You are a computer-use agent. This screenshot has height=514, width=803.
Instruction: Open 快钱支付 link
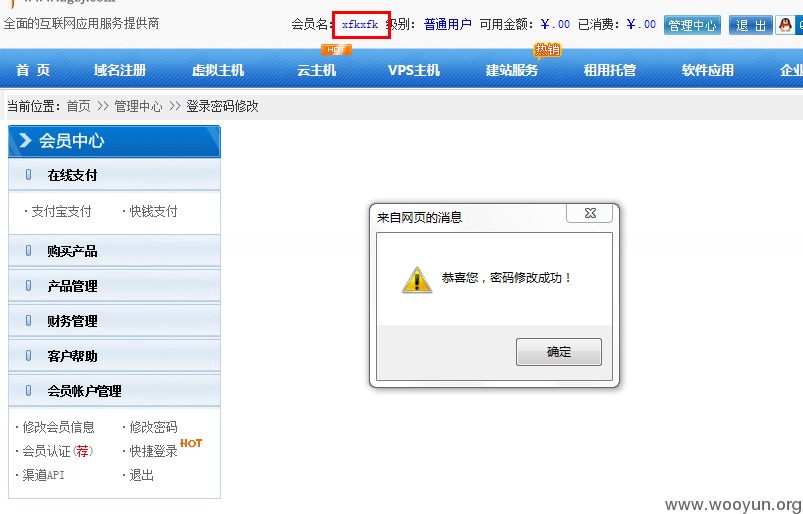click(x=153, y=211)
